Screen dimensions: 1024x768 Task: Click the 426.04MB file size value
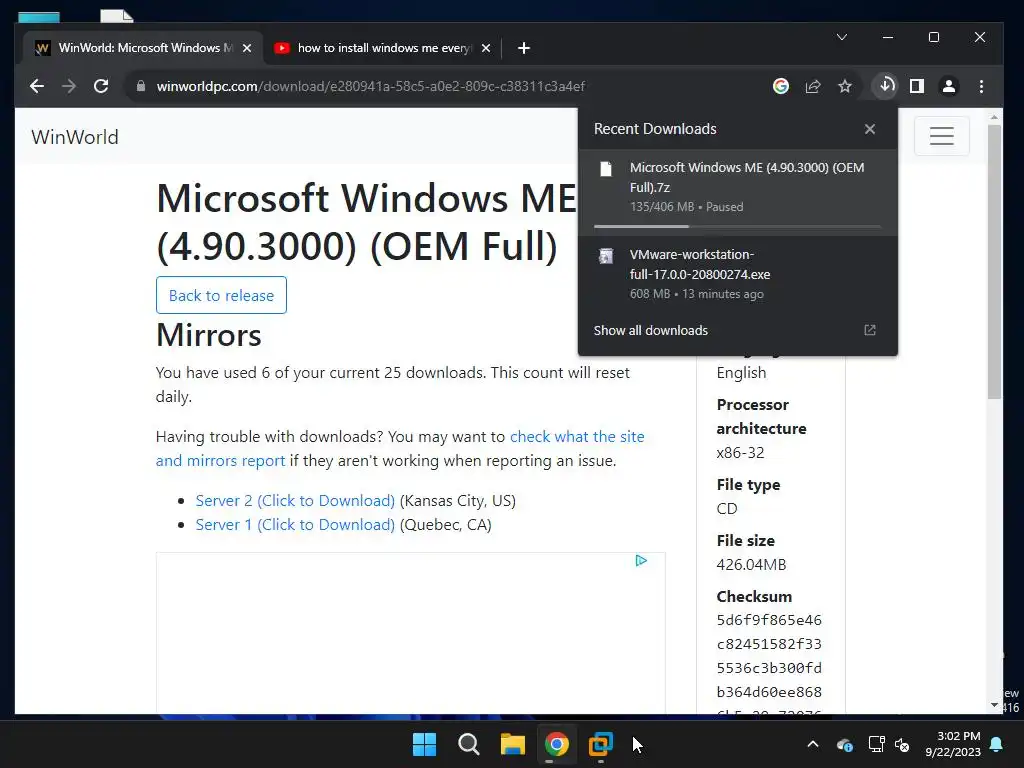[x=751, y=565]
